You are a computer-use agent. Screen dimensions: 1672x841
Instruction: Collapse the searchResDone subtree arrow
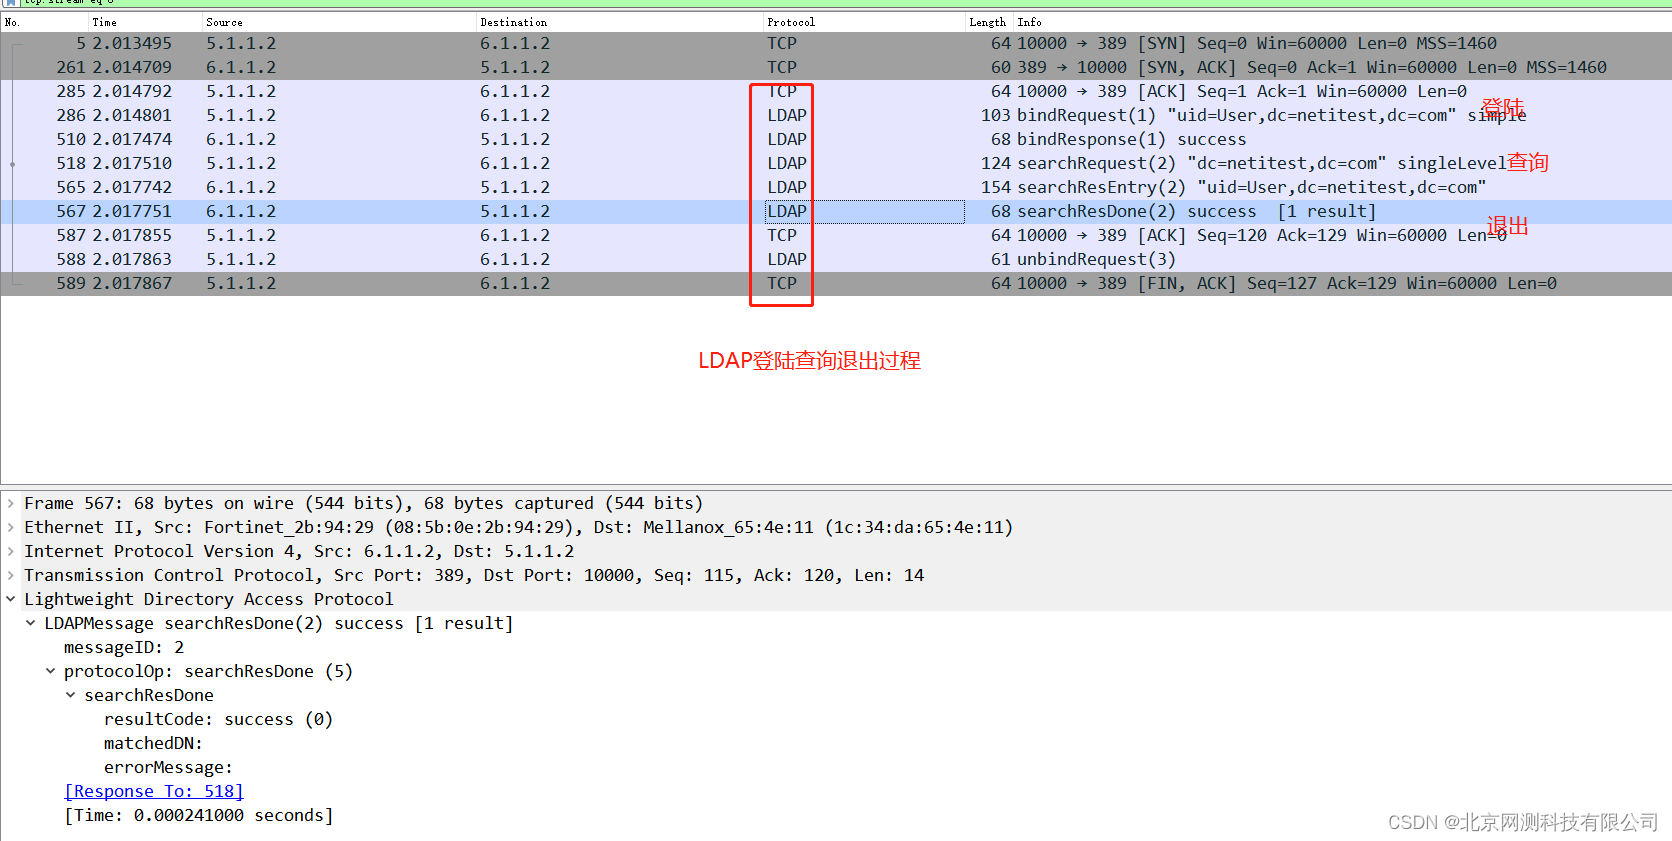(x=71, y=695)
